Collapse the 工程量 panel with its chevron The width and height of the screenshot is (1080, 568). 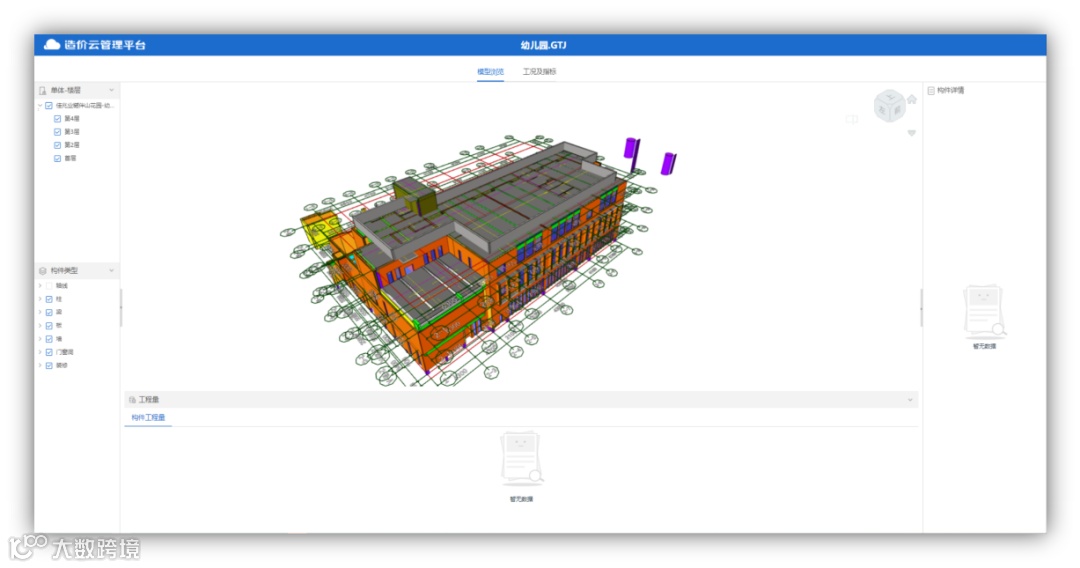pos(910,399)
